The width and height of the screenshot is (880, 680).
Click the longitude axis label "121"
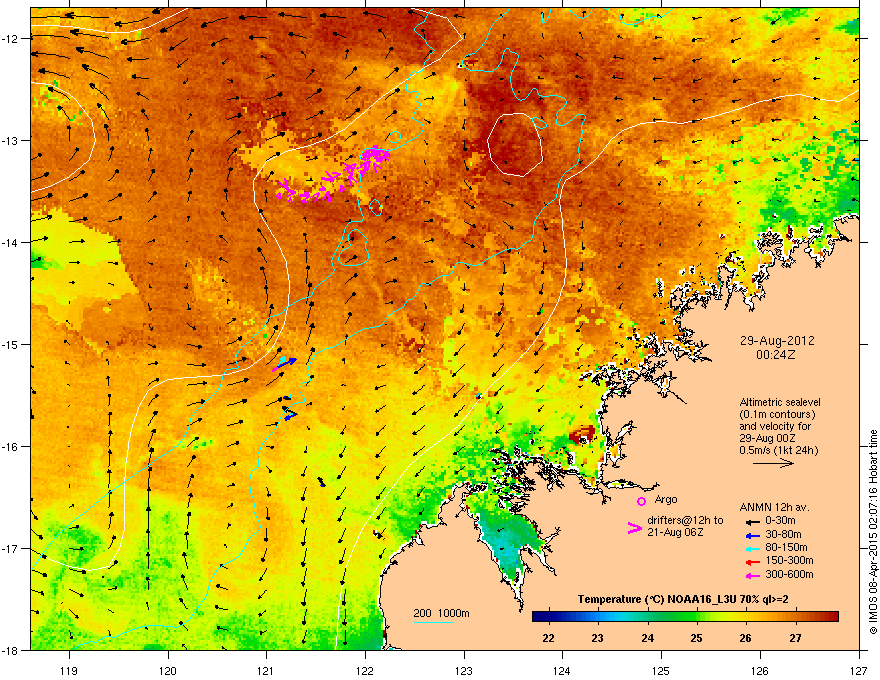[x=266, y=671]
